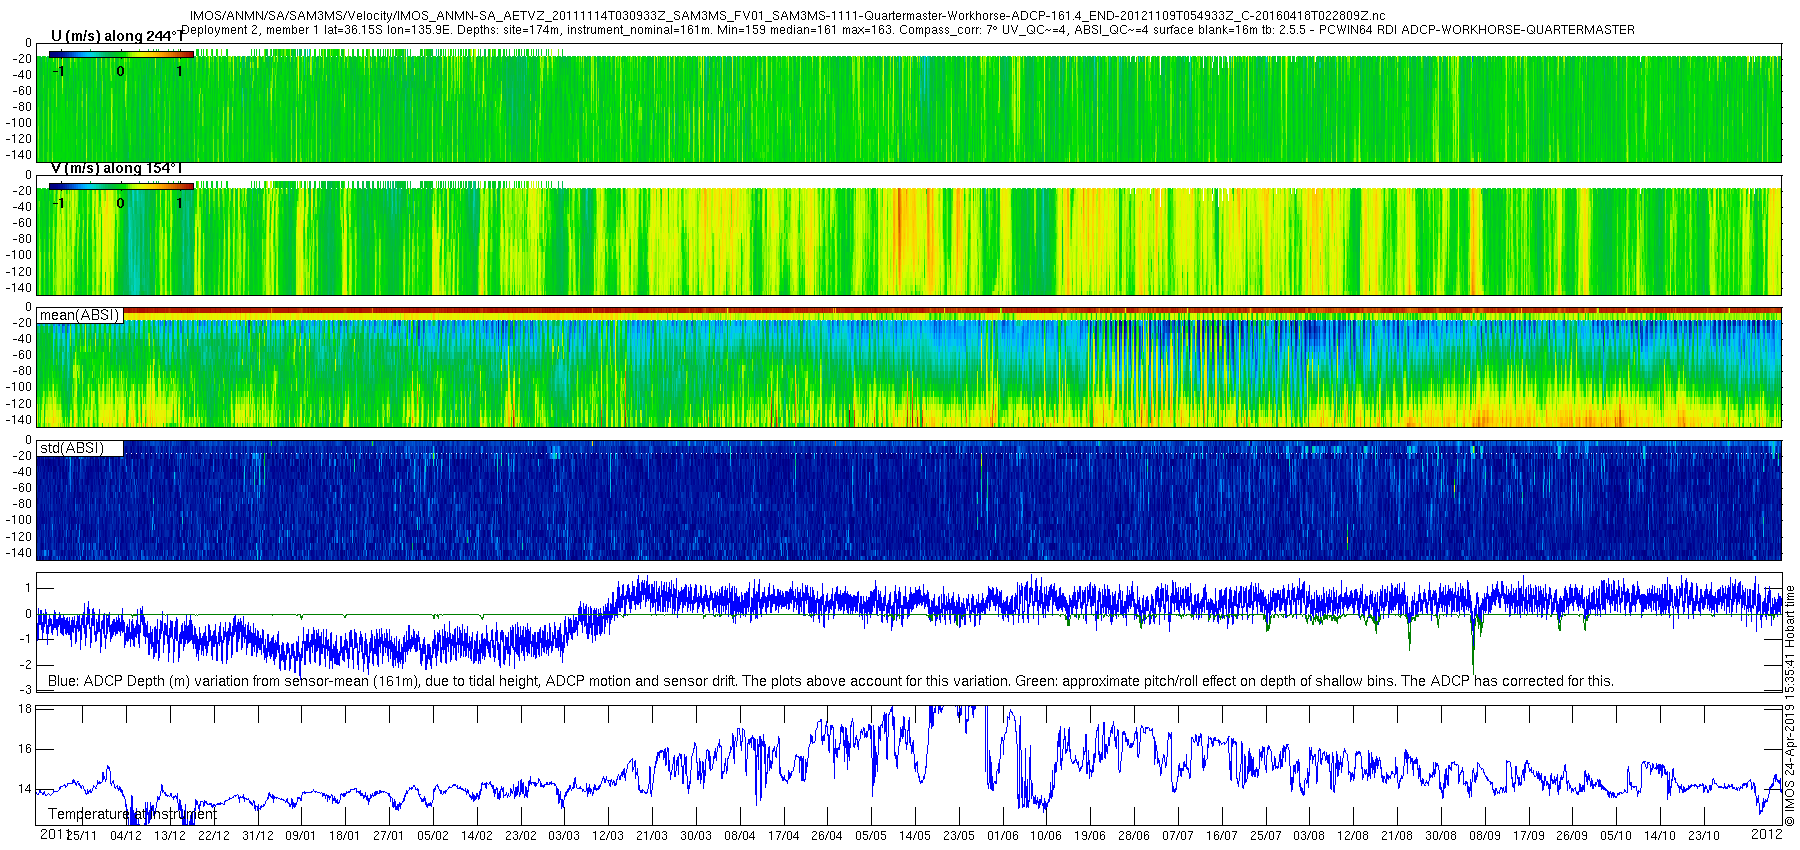The image size is (1800, 850).
Task: Click the '22/12' date tick label
Action: [x=213, y=836]
